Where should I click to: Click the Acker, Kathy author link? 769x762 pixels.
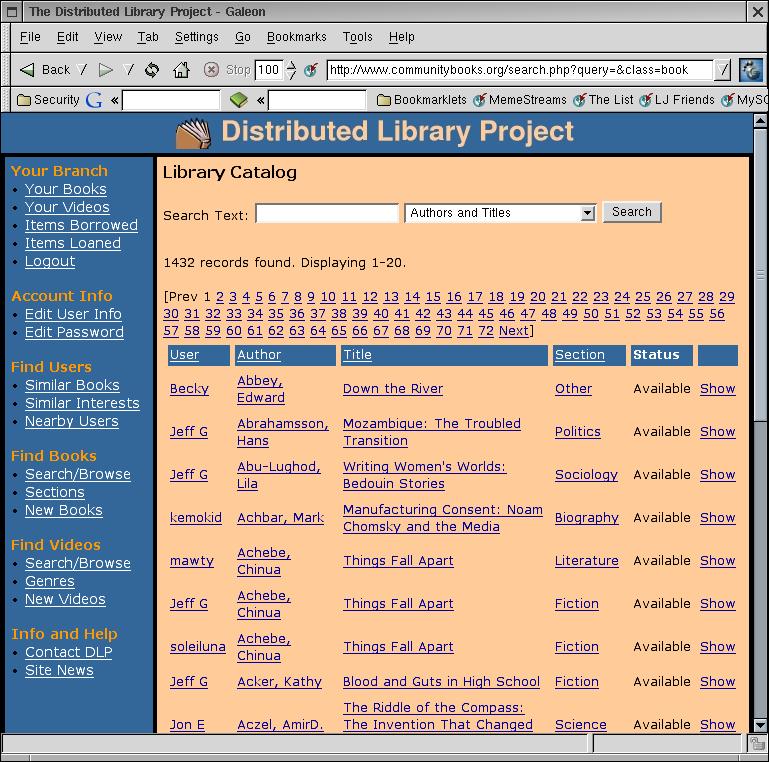coord(280,682)
